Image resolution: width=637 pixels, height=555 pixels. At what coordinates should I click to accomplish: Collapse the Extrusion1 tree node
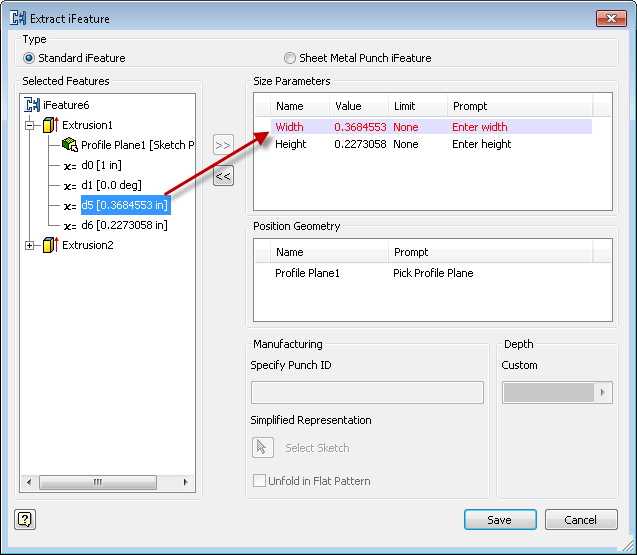click(31, 125)
